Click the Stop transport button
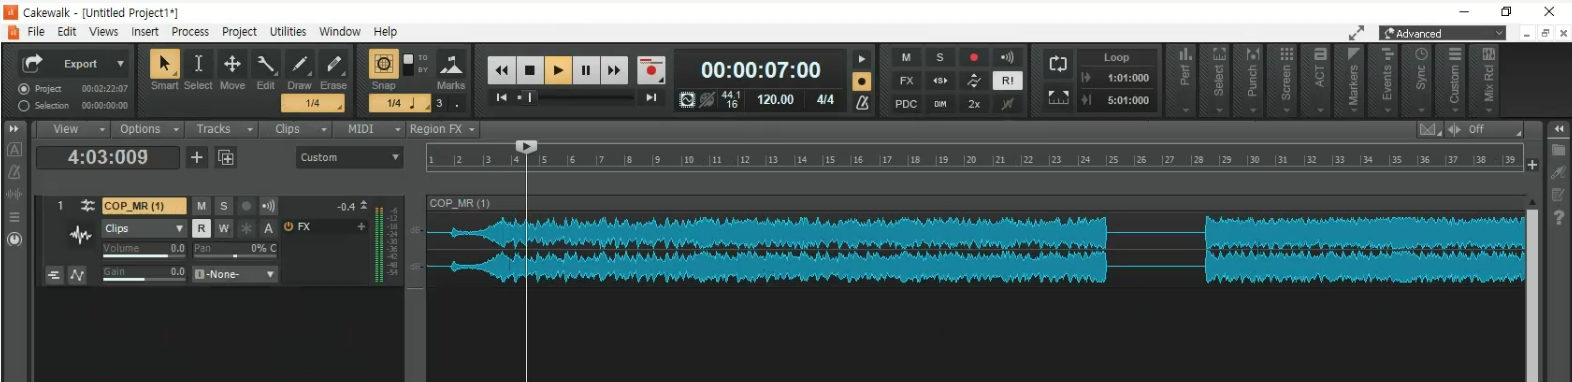 coord(529,70)
